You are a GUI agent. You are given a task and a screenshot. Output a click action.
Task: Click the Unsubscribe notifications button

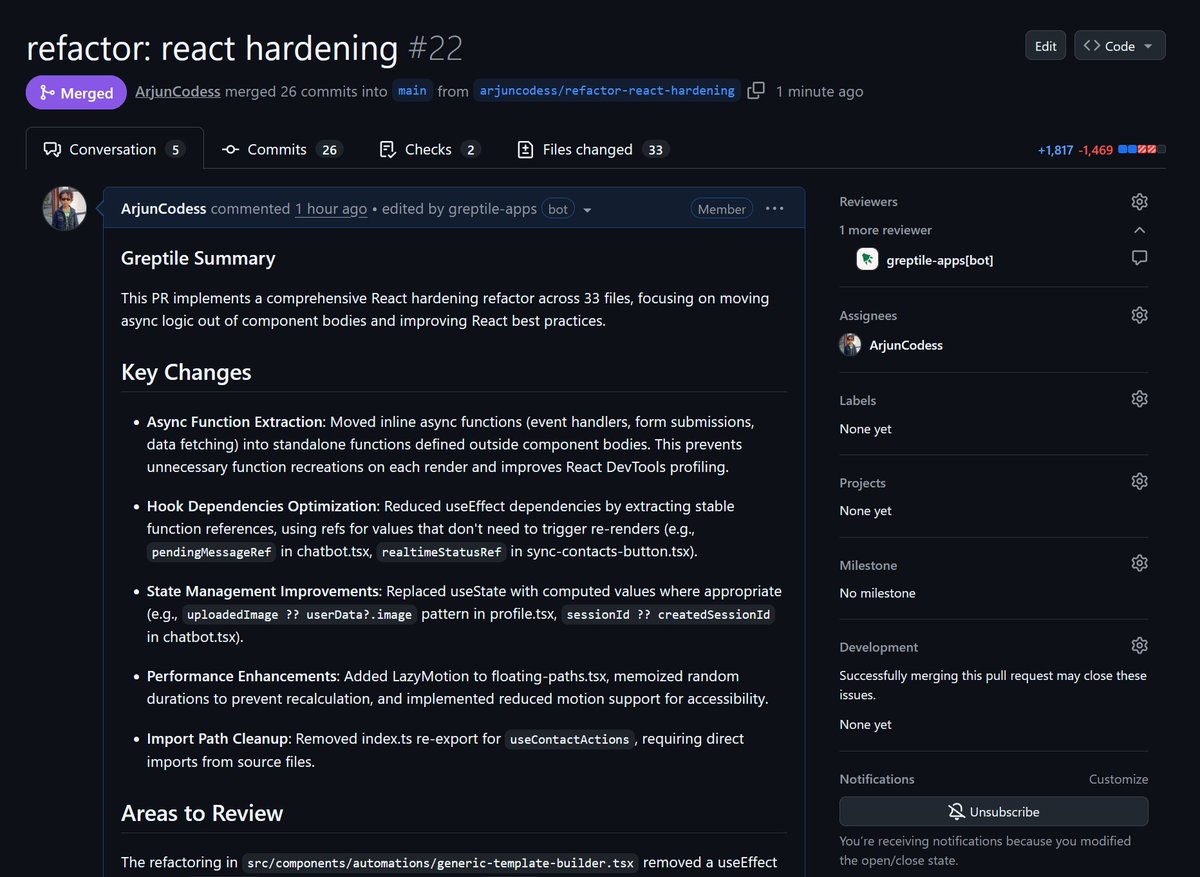pos(993,812)
